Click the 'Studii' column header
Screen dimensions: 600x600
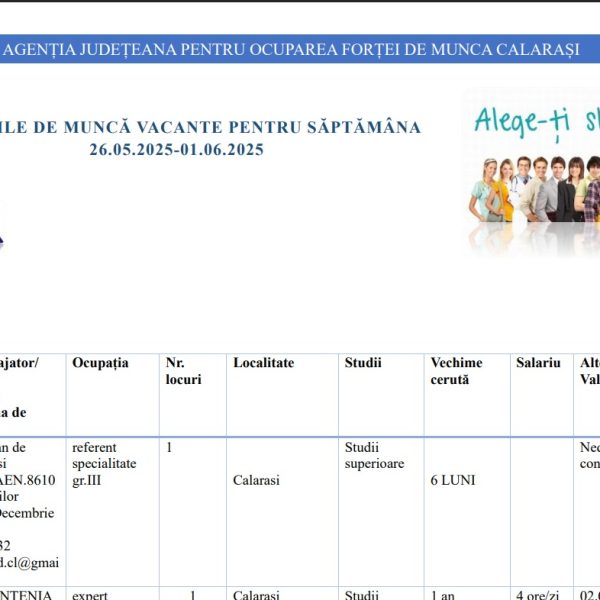(363, 363)
